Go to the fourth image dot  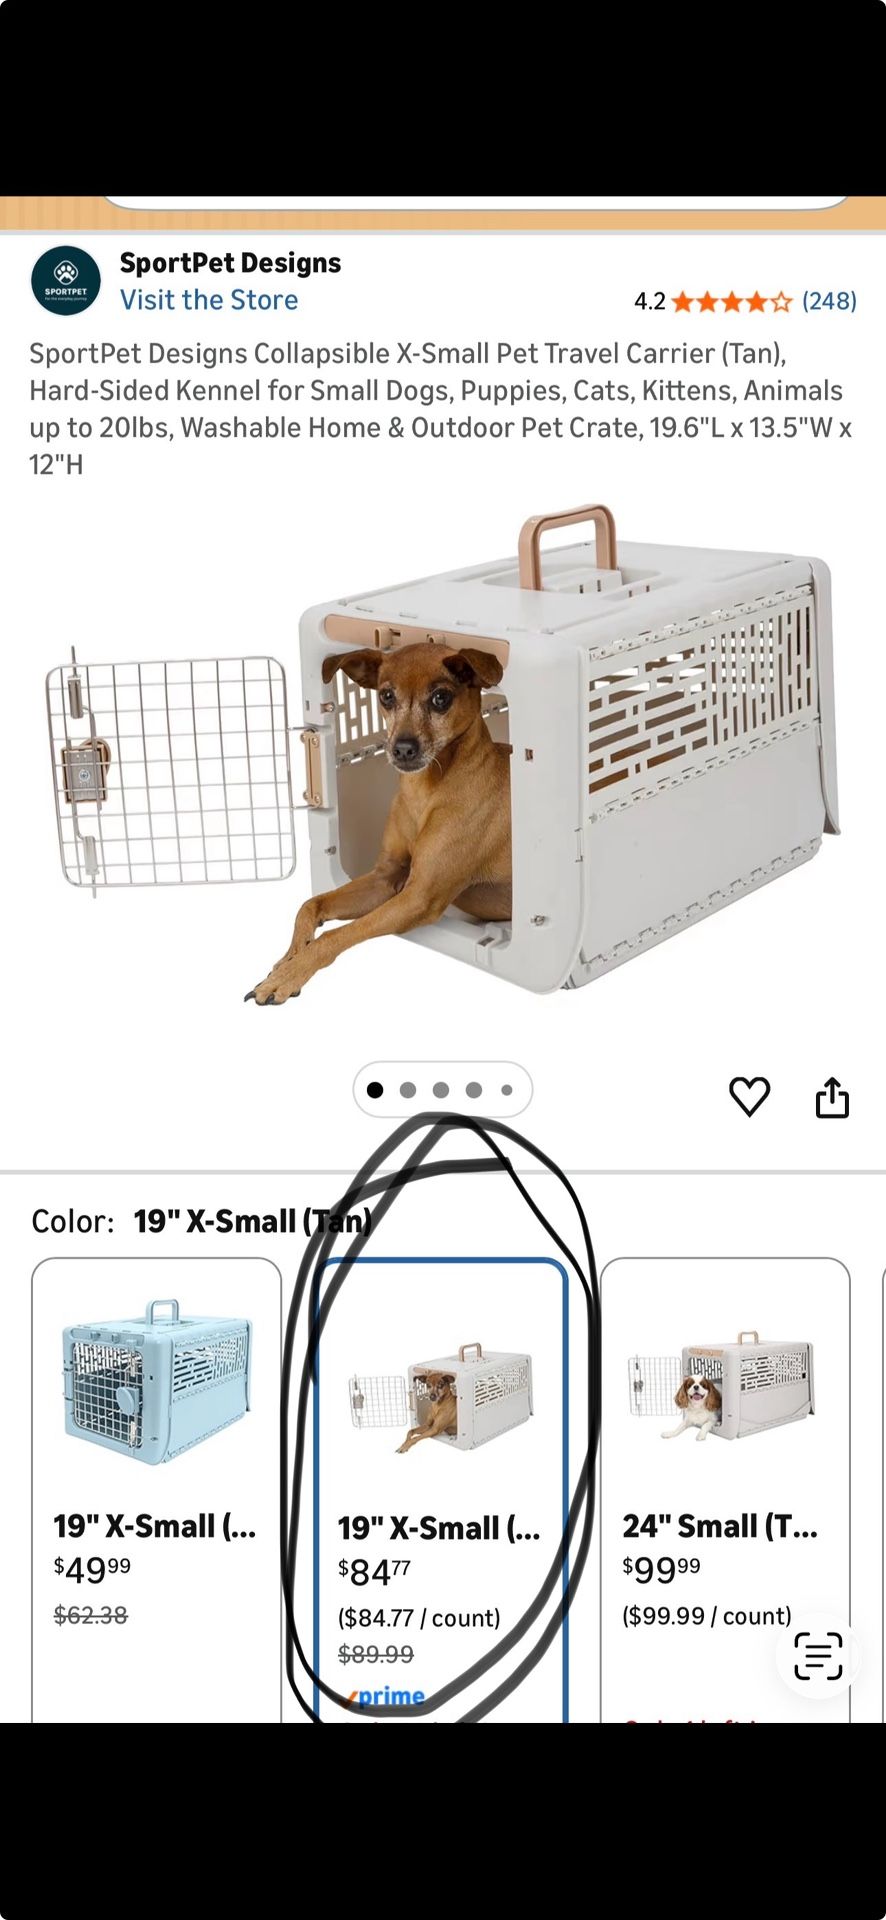474,1090
